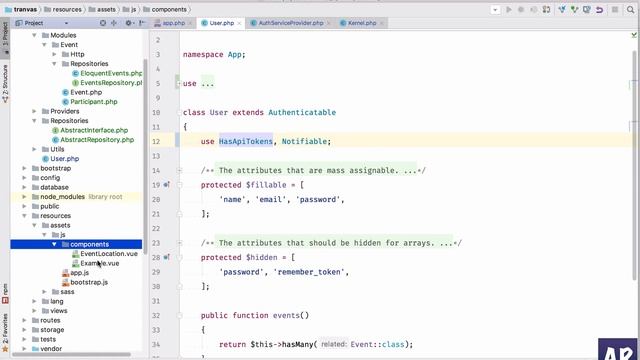This screenshot has width=640, height=360.
Task: Toggle the Favorites tool window side tab
Action: click(5, 333)
